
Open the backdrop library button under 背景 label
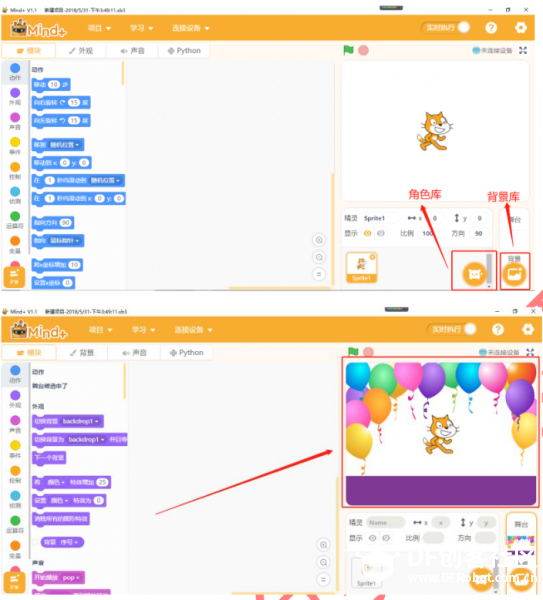pyautogui.click(x=514, y=274)
